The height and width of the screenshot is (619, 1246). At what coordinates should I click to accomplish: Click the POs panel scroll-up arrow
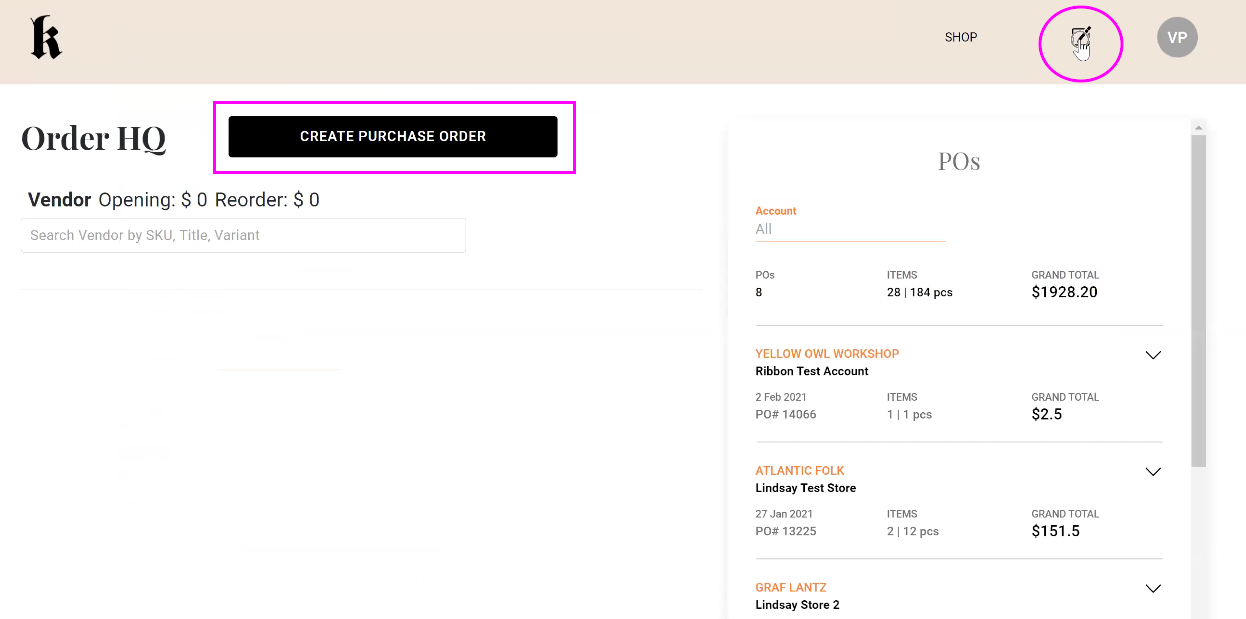(x=1198, y=127)
